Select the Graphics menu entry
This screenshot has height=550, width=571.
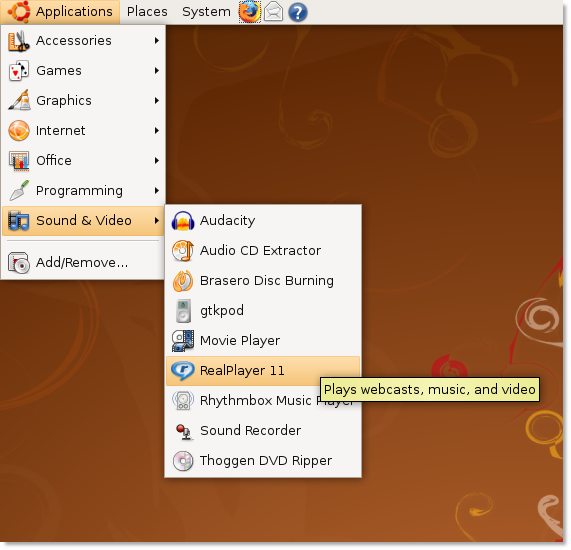pyautogui.click(x=83, y=101)
